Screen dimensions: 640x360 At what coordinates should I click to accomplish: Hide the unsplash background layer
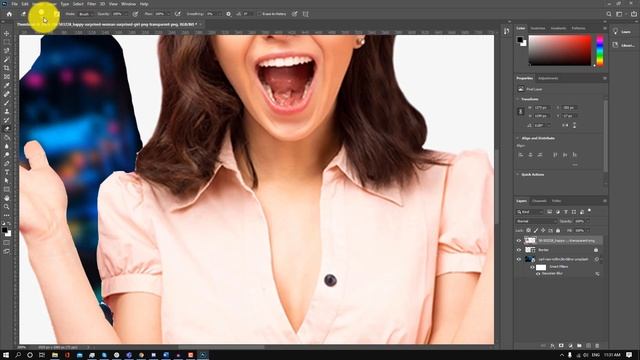519,259
